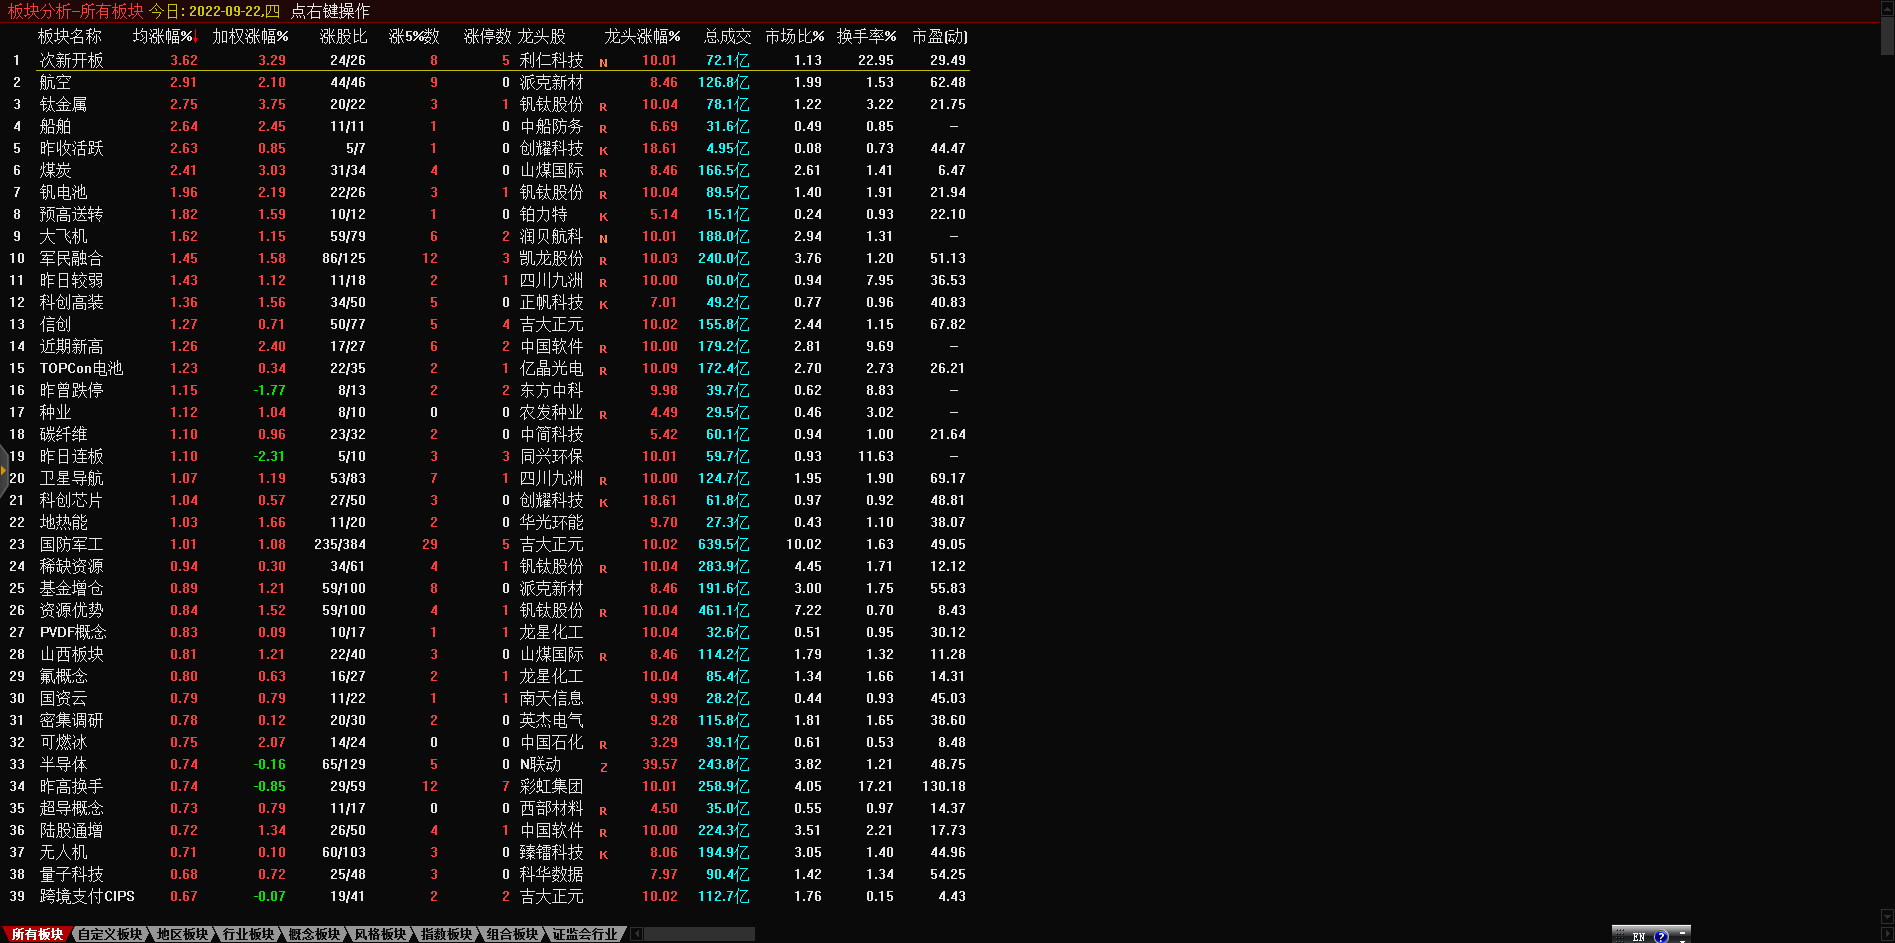Click the 半导体 sector name
The width and height of the screenshot is (1895, 943).
pyautogui.click(x=63, y=764)
